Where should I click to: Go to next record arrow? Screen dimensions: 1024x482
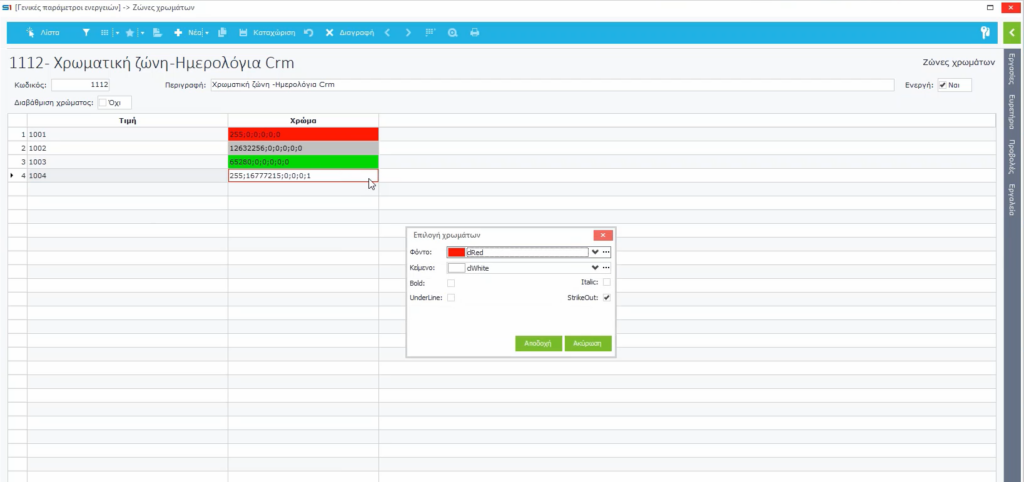pos(408,32)
